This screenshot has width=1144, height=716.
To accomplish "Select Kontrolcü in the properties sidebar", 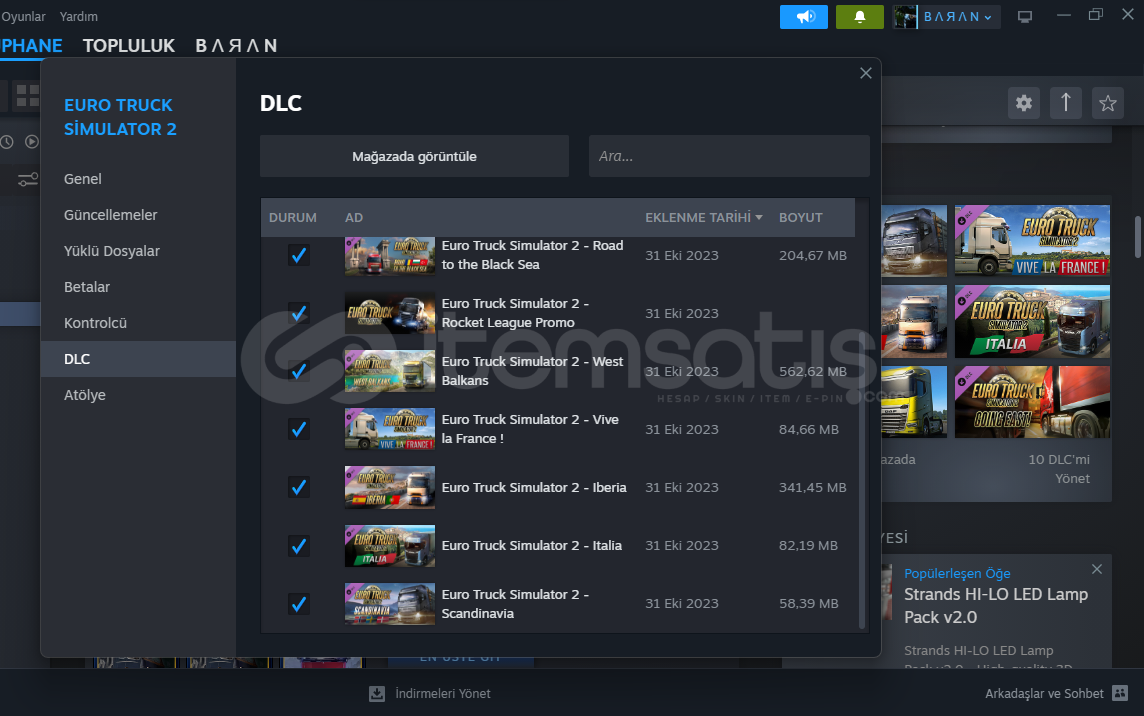I will pyautogui.click(x=138, y=323).
